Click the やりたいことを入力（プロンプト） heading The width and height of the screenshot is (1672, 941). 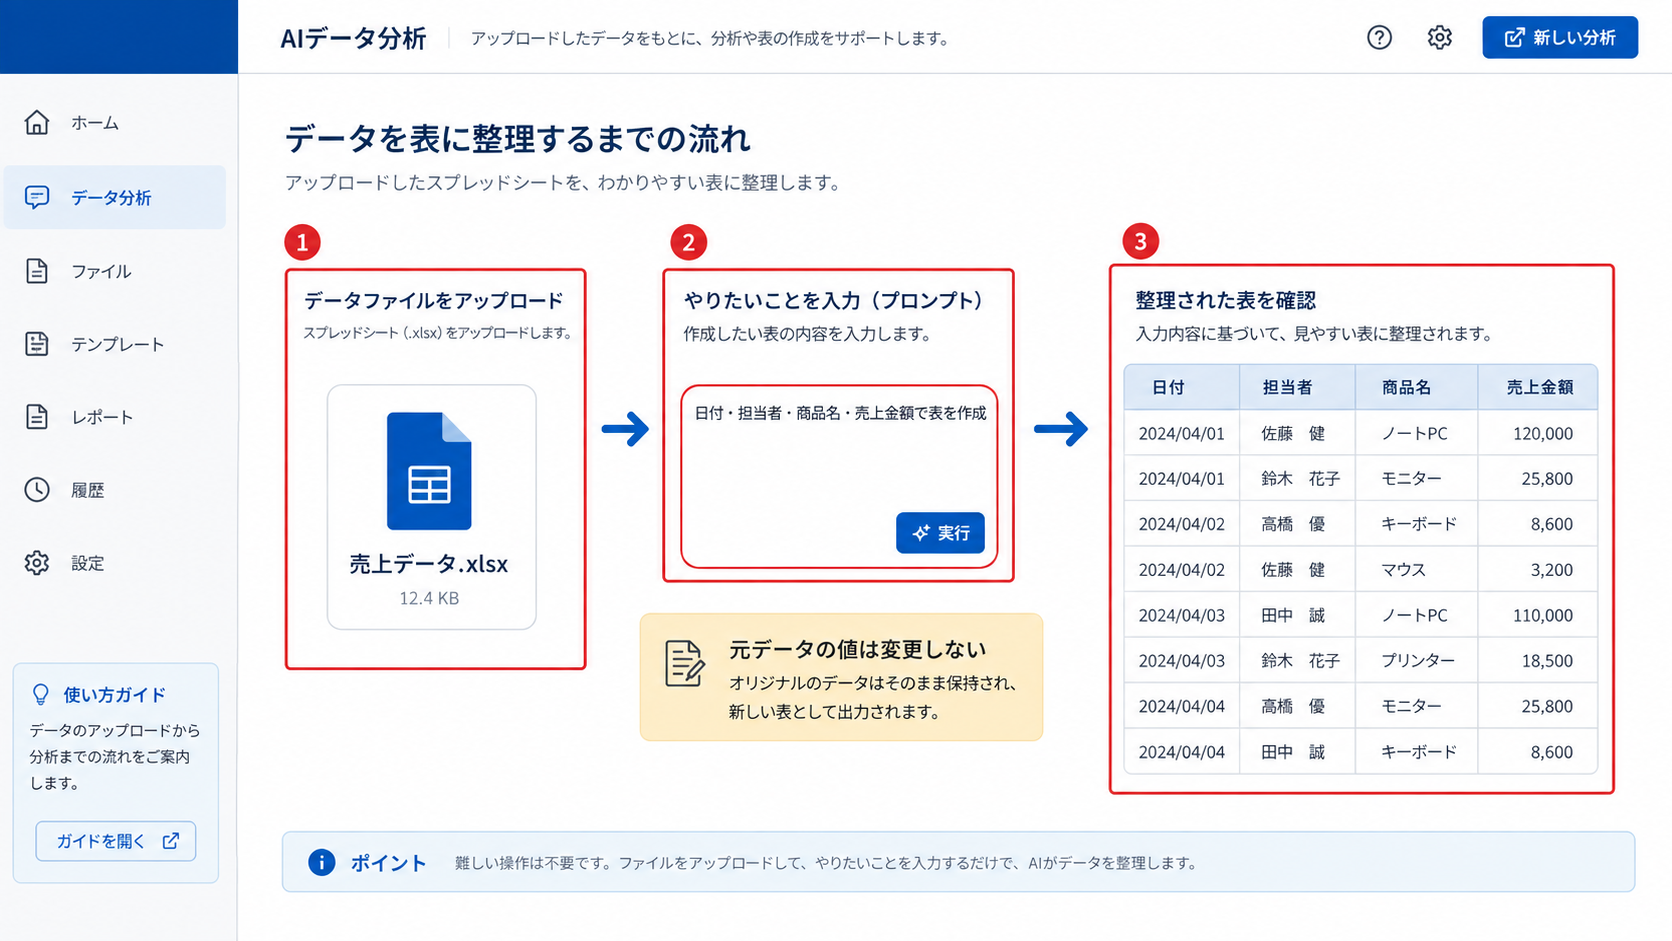point(838,300)
